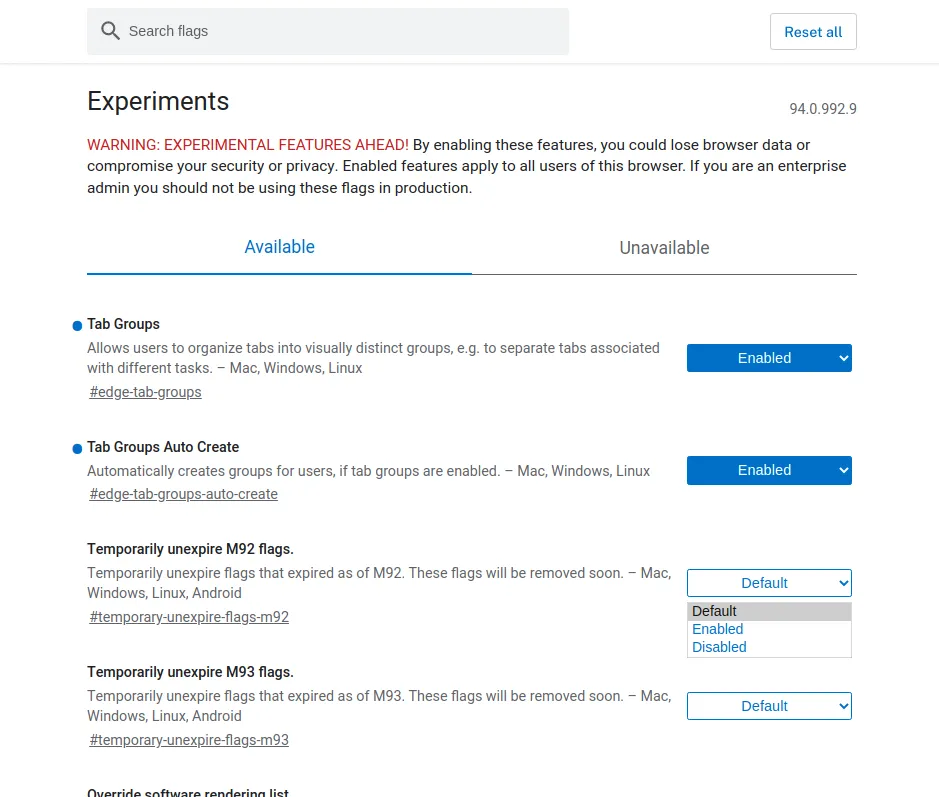Open the #temporary-unexpire-flags-m92 link
Viewport: 939px width, 797px height.
189,617
